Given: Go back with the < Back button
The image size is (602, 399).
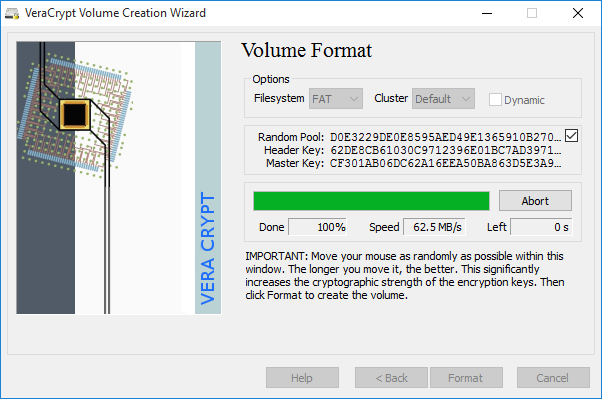Looking at the screenshot, I should coord(391,378).
